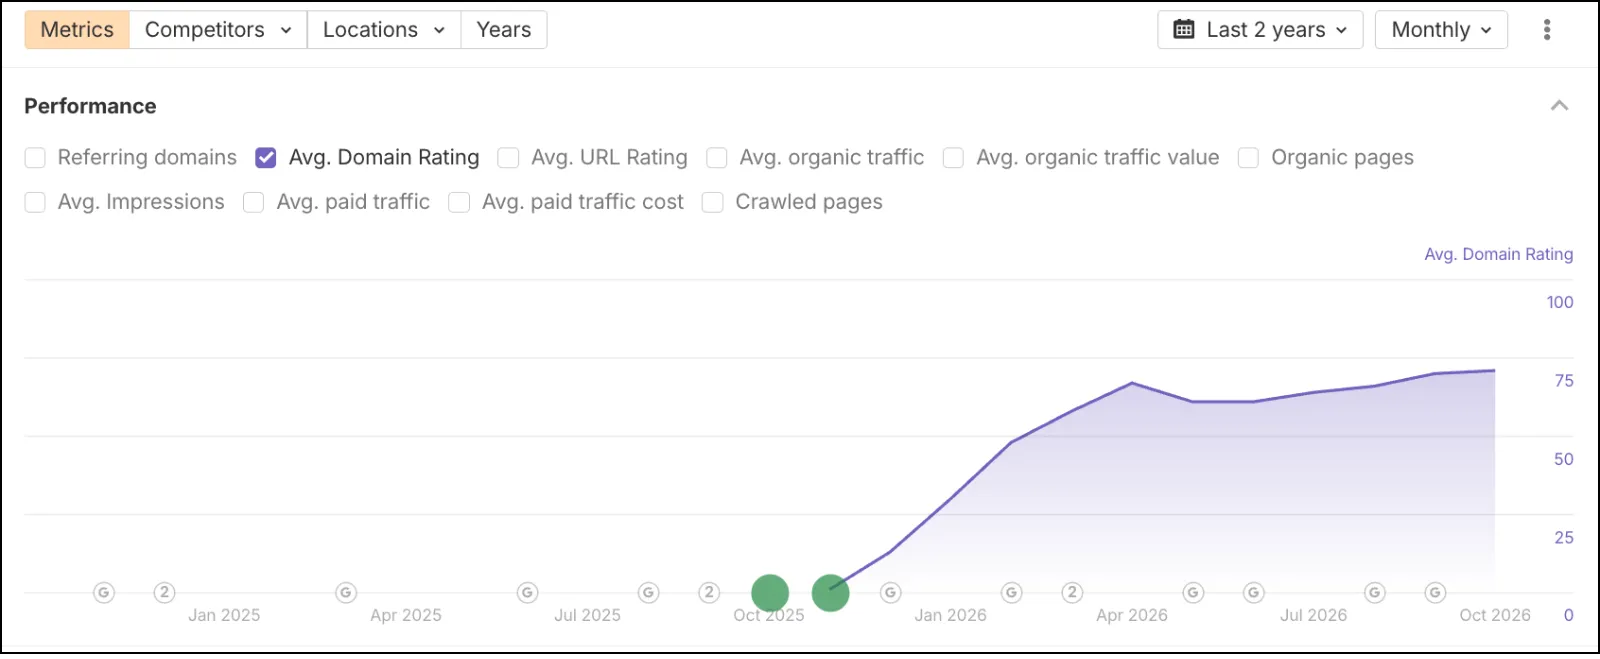Tick the Avg. organic traffic checkbox
The image size is (1600, 659).
716,158
